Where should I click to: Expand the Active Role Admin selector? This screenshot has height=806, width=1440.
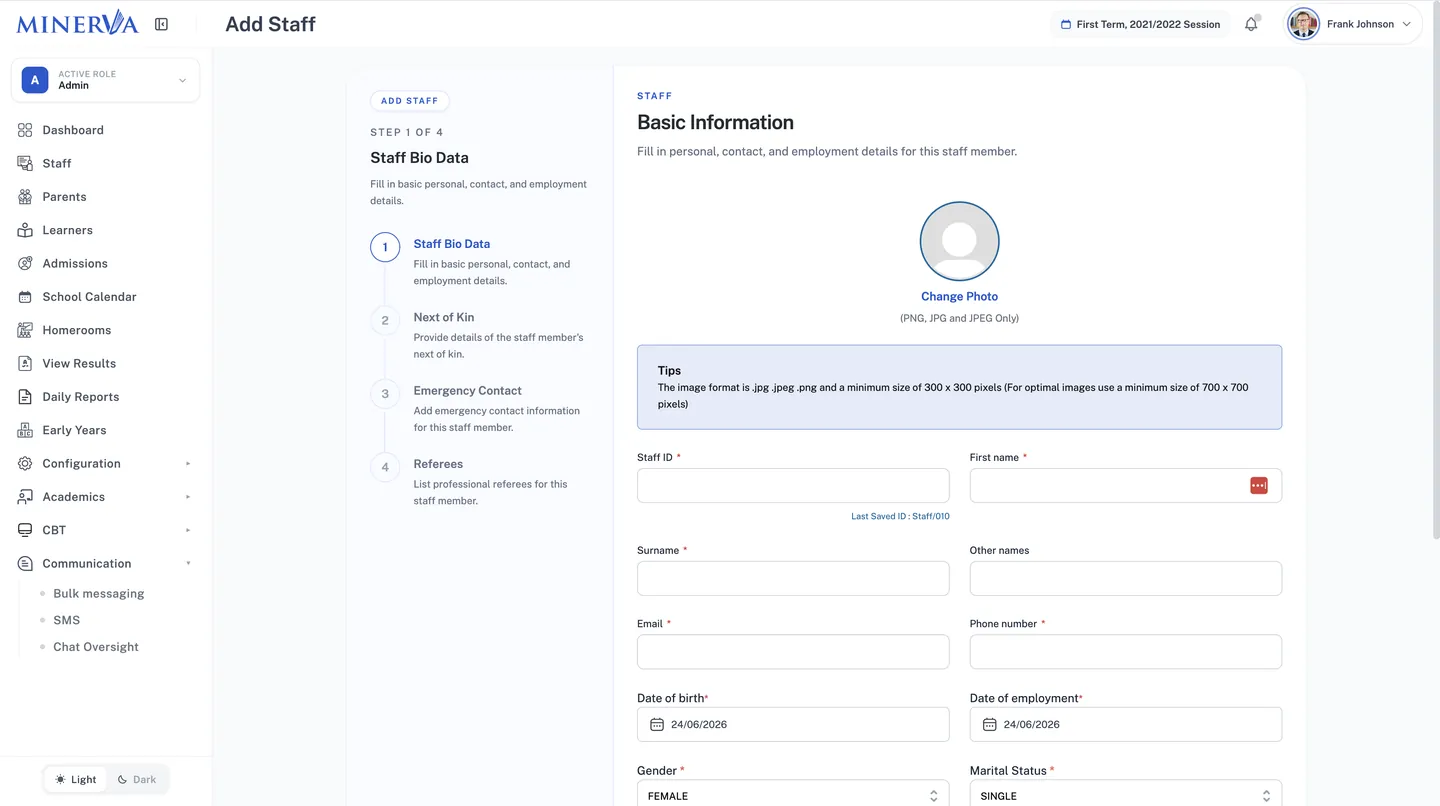tap(105, 80)
